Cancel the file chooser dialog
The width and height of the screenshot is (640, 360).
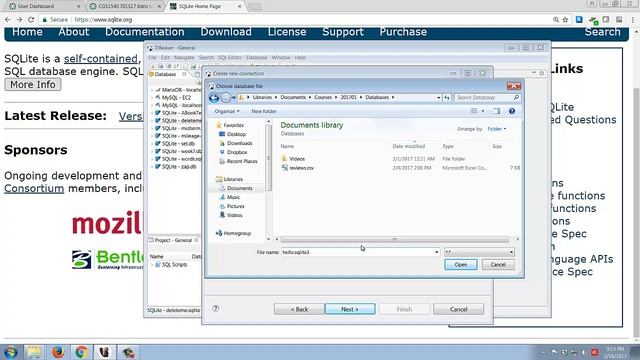pos(498,264)
